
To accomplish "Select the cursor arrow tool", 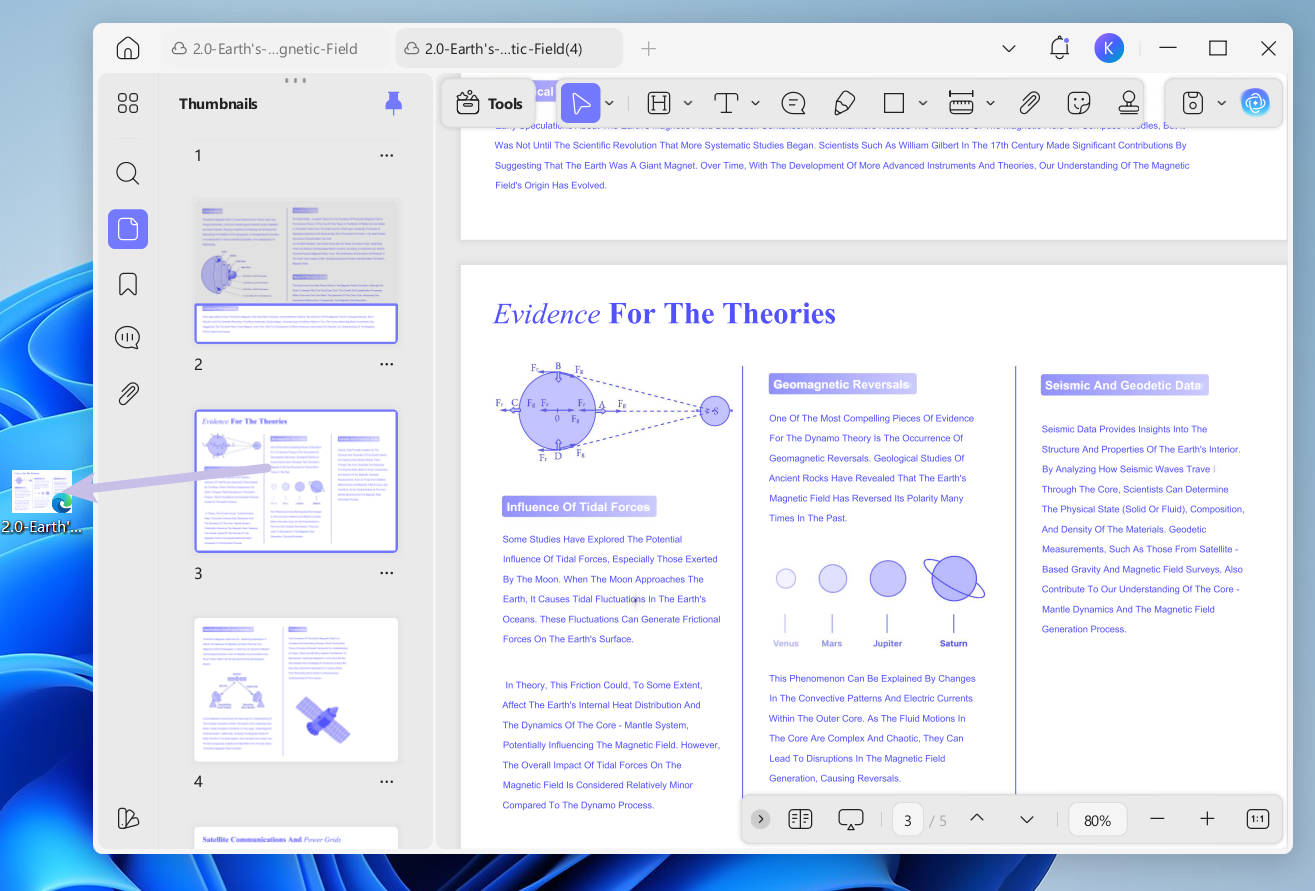I will point(580,103).
